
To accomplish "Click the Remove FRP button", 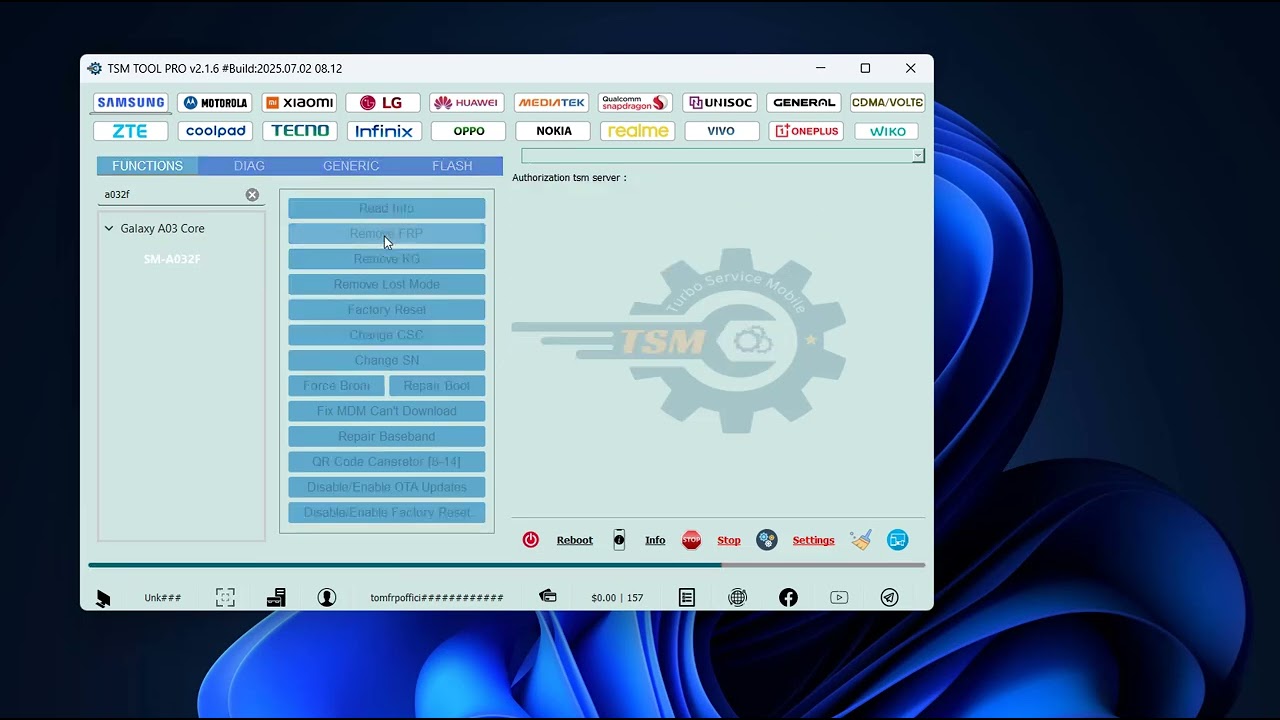I will pos(387,234).
